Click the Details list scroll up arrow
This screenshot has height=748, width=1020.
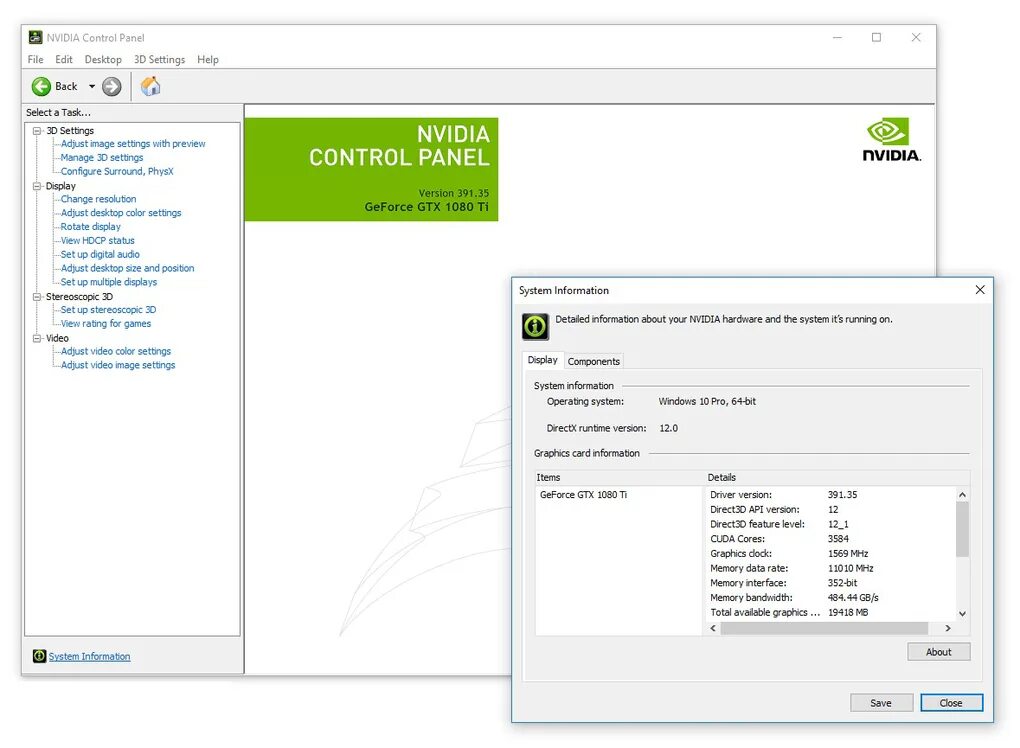[962, 494]
